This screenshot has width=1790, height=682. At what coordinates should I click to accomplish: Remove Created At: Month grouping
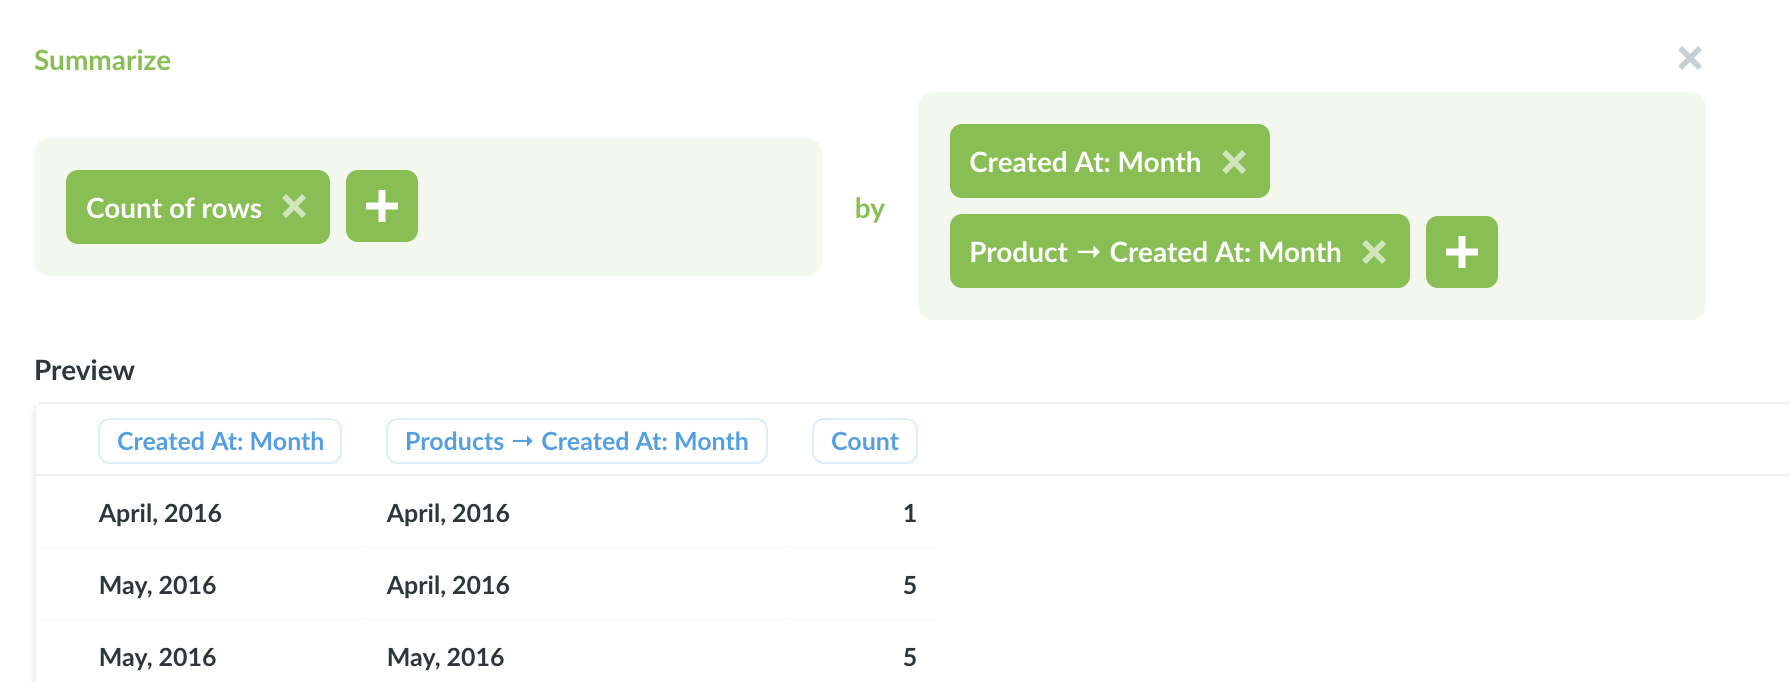click(x=1234, y=161)
